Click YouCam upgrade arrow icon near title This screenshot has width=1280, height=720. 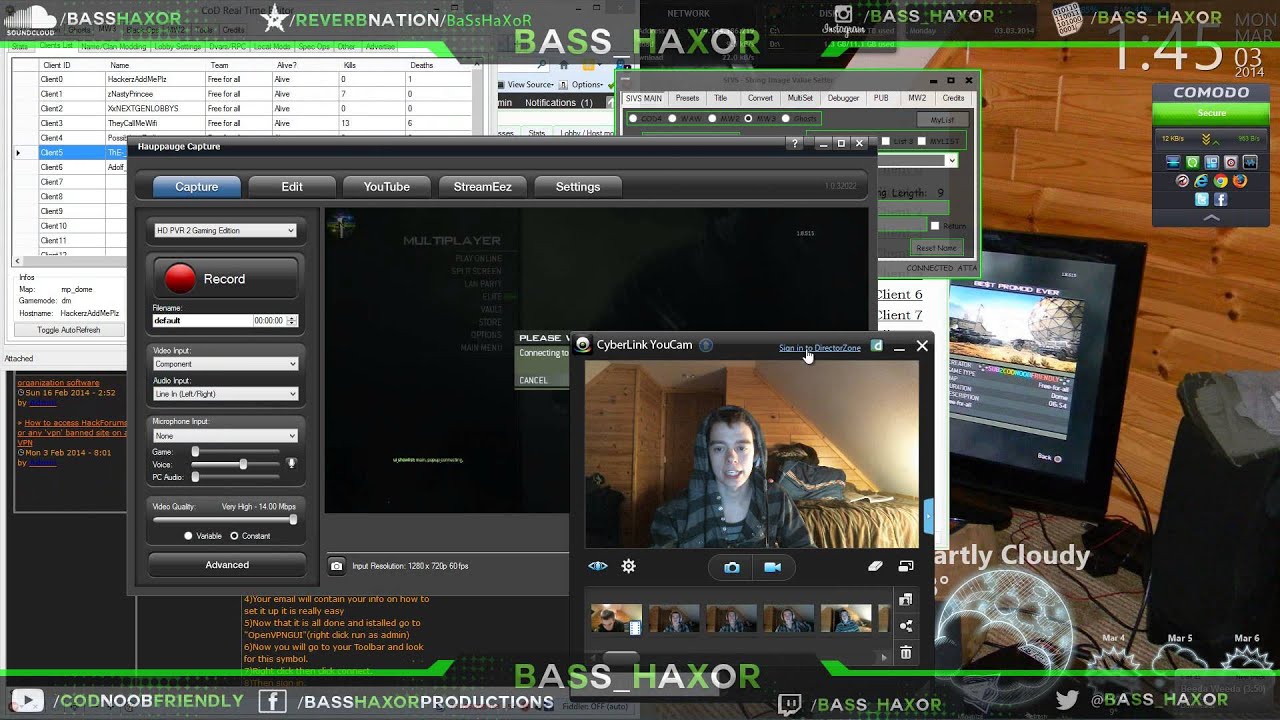pyautogui.click(x=706, y=345)
